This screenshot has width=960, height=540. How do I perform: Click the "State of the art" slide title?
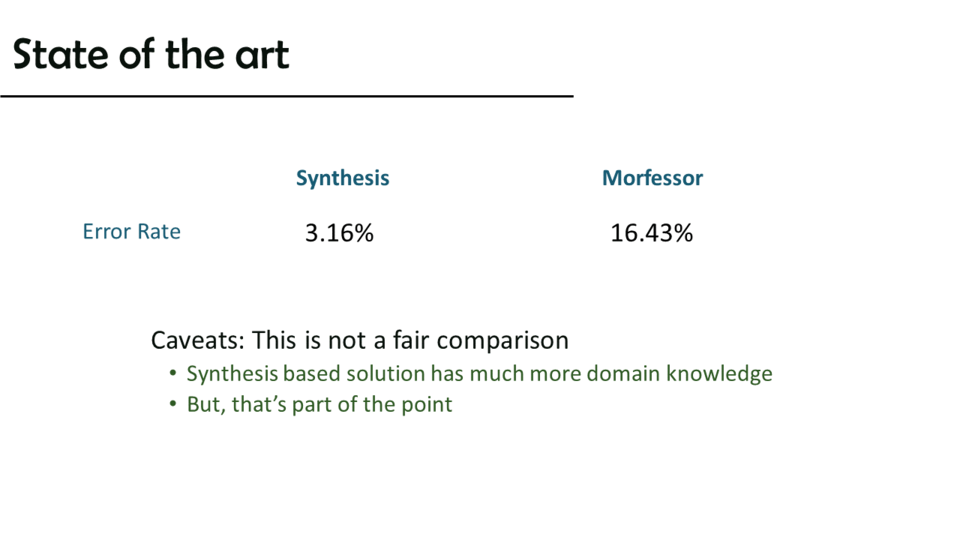tap(150, 54)
